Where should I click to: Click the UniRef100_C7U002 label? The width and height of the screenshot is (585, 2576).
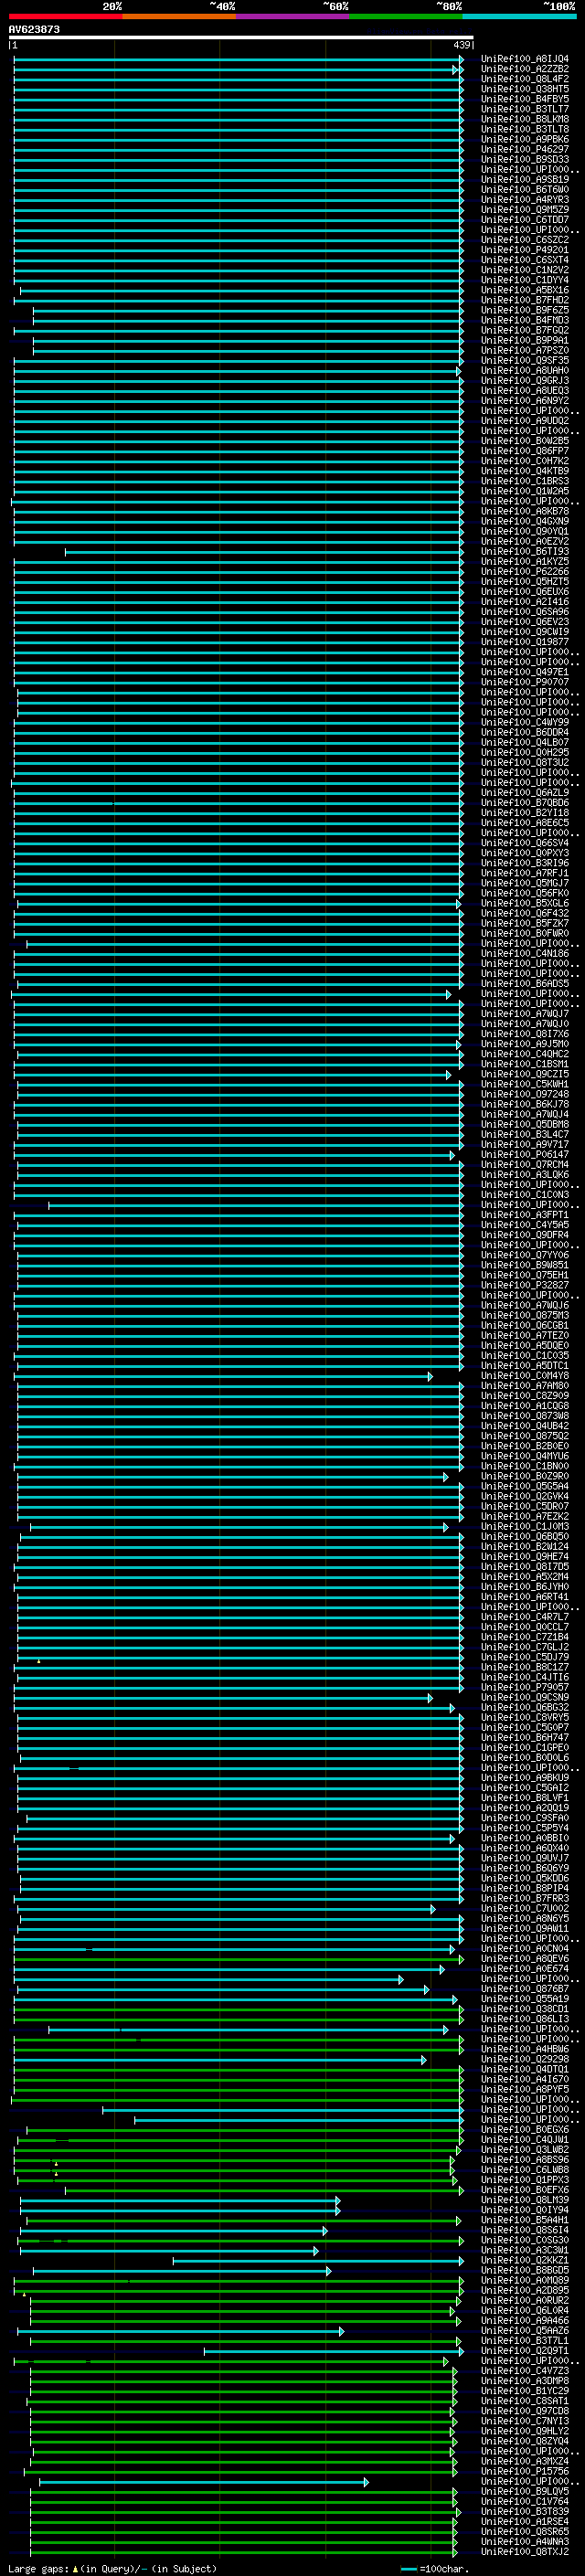(x=524, y=1908)
